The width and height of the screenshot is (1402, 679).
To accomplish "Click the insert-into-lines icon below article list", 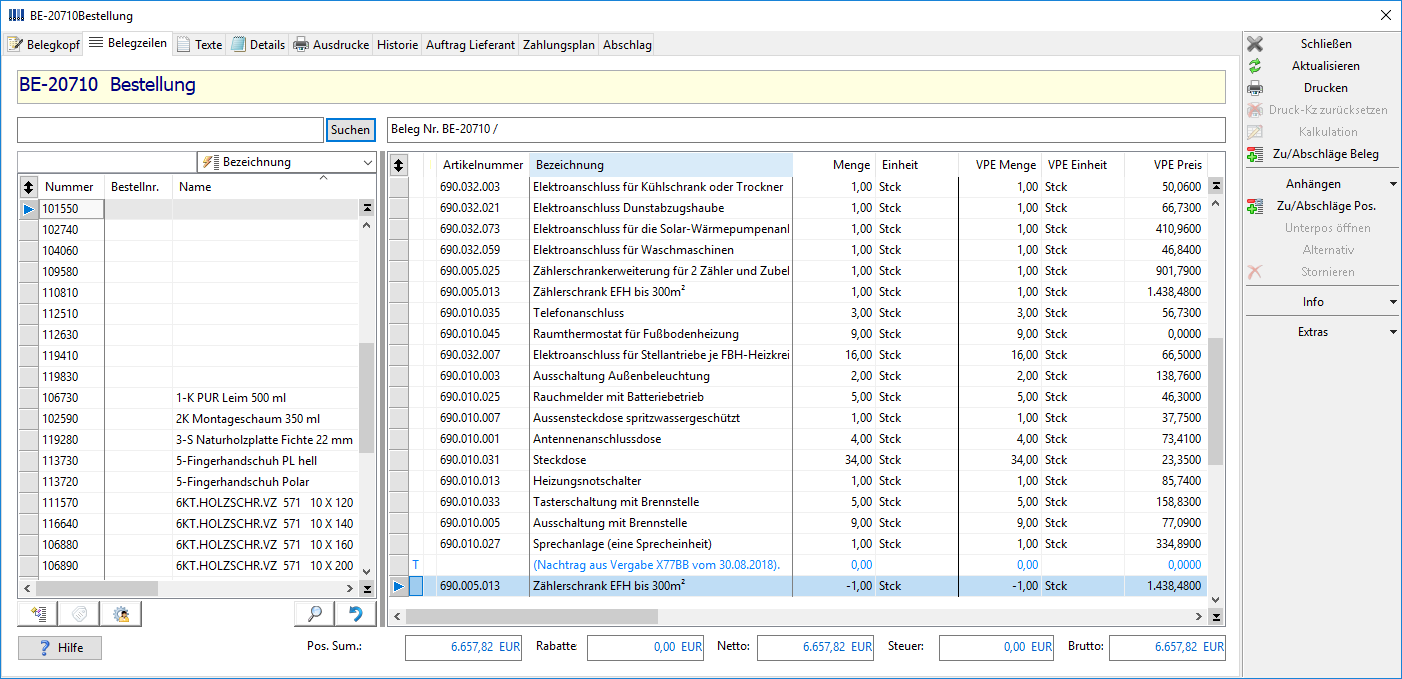I will coord(38,614).
